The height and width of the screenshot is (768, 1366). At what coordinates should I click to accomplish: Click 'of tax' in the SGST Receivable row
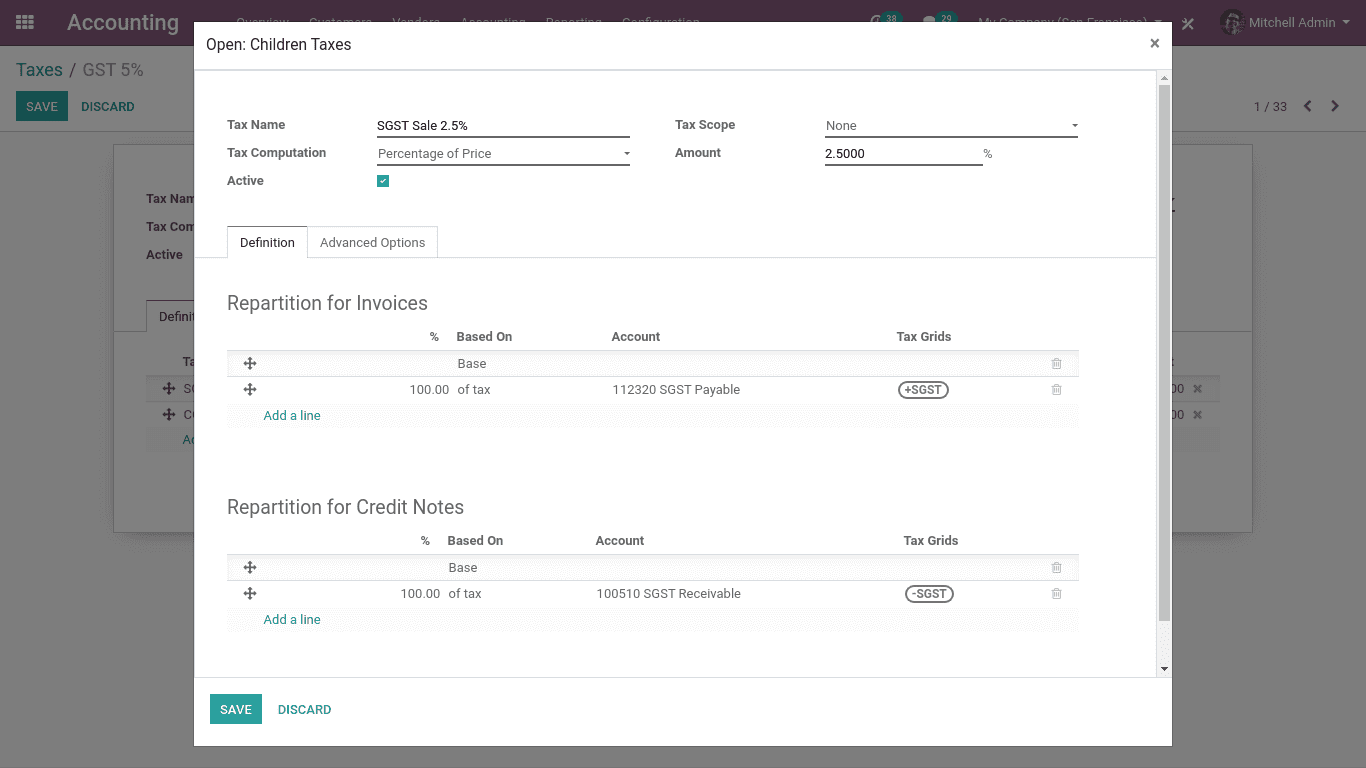(x=465, y=594)
